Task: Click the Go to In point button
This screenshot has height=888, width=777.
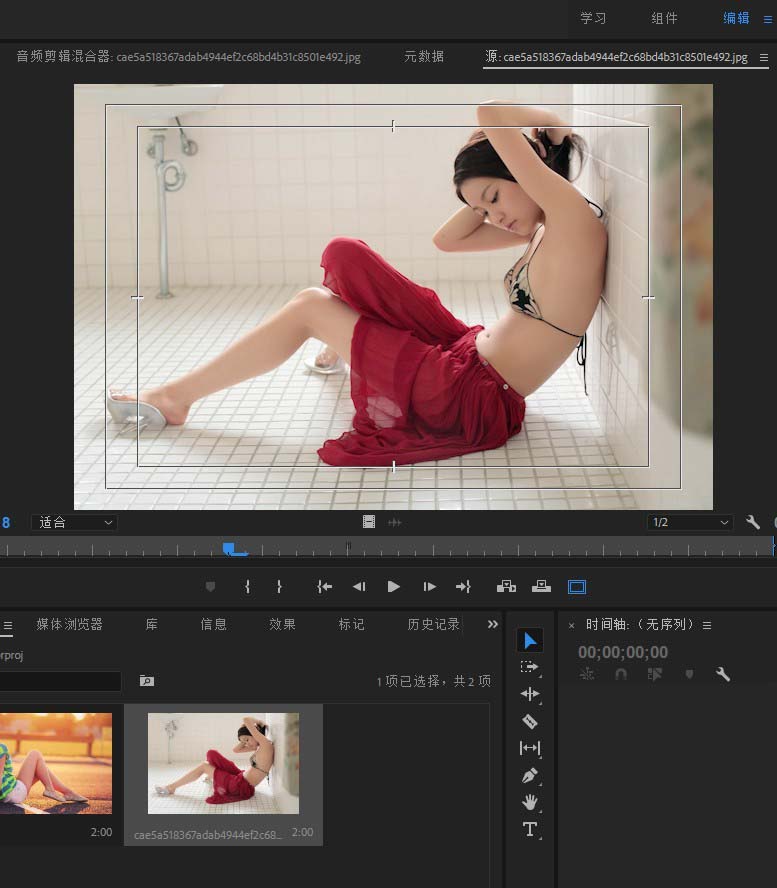Action: coord(325,587)
